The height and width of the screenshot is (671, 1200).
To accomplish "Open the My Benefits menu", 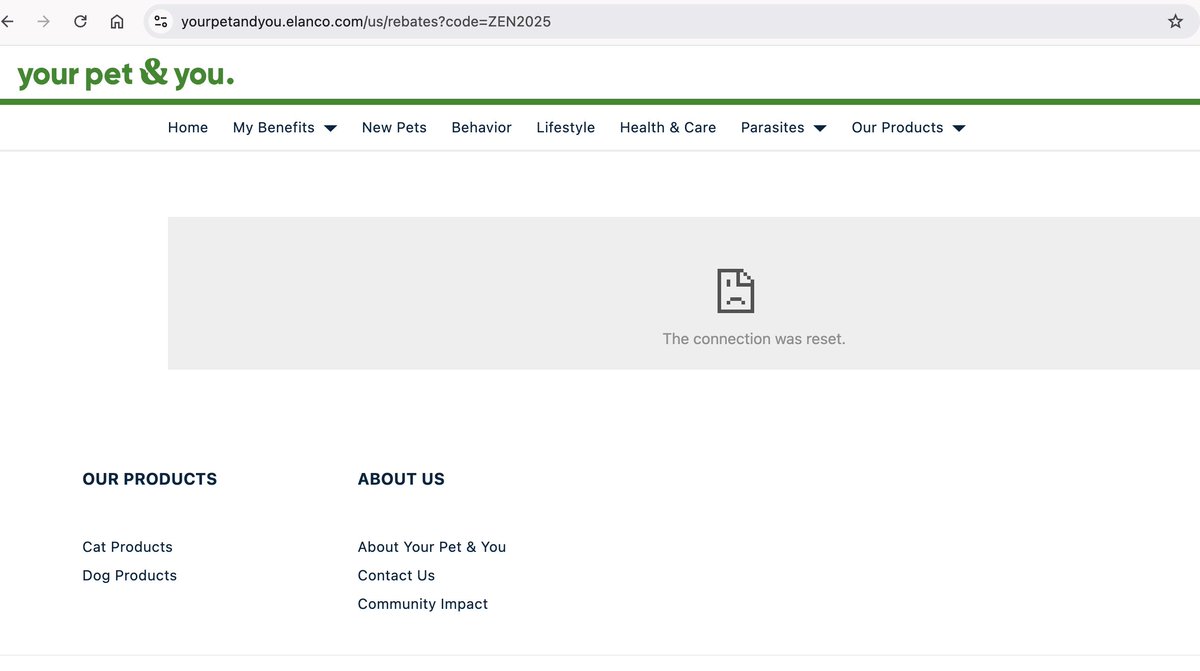I will [274, 127].
